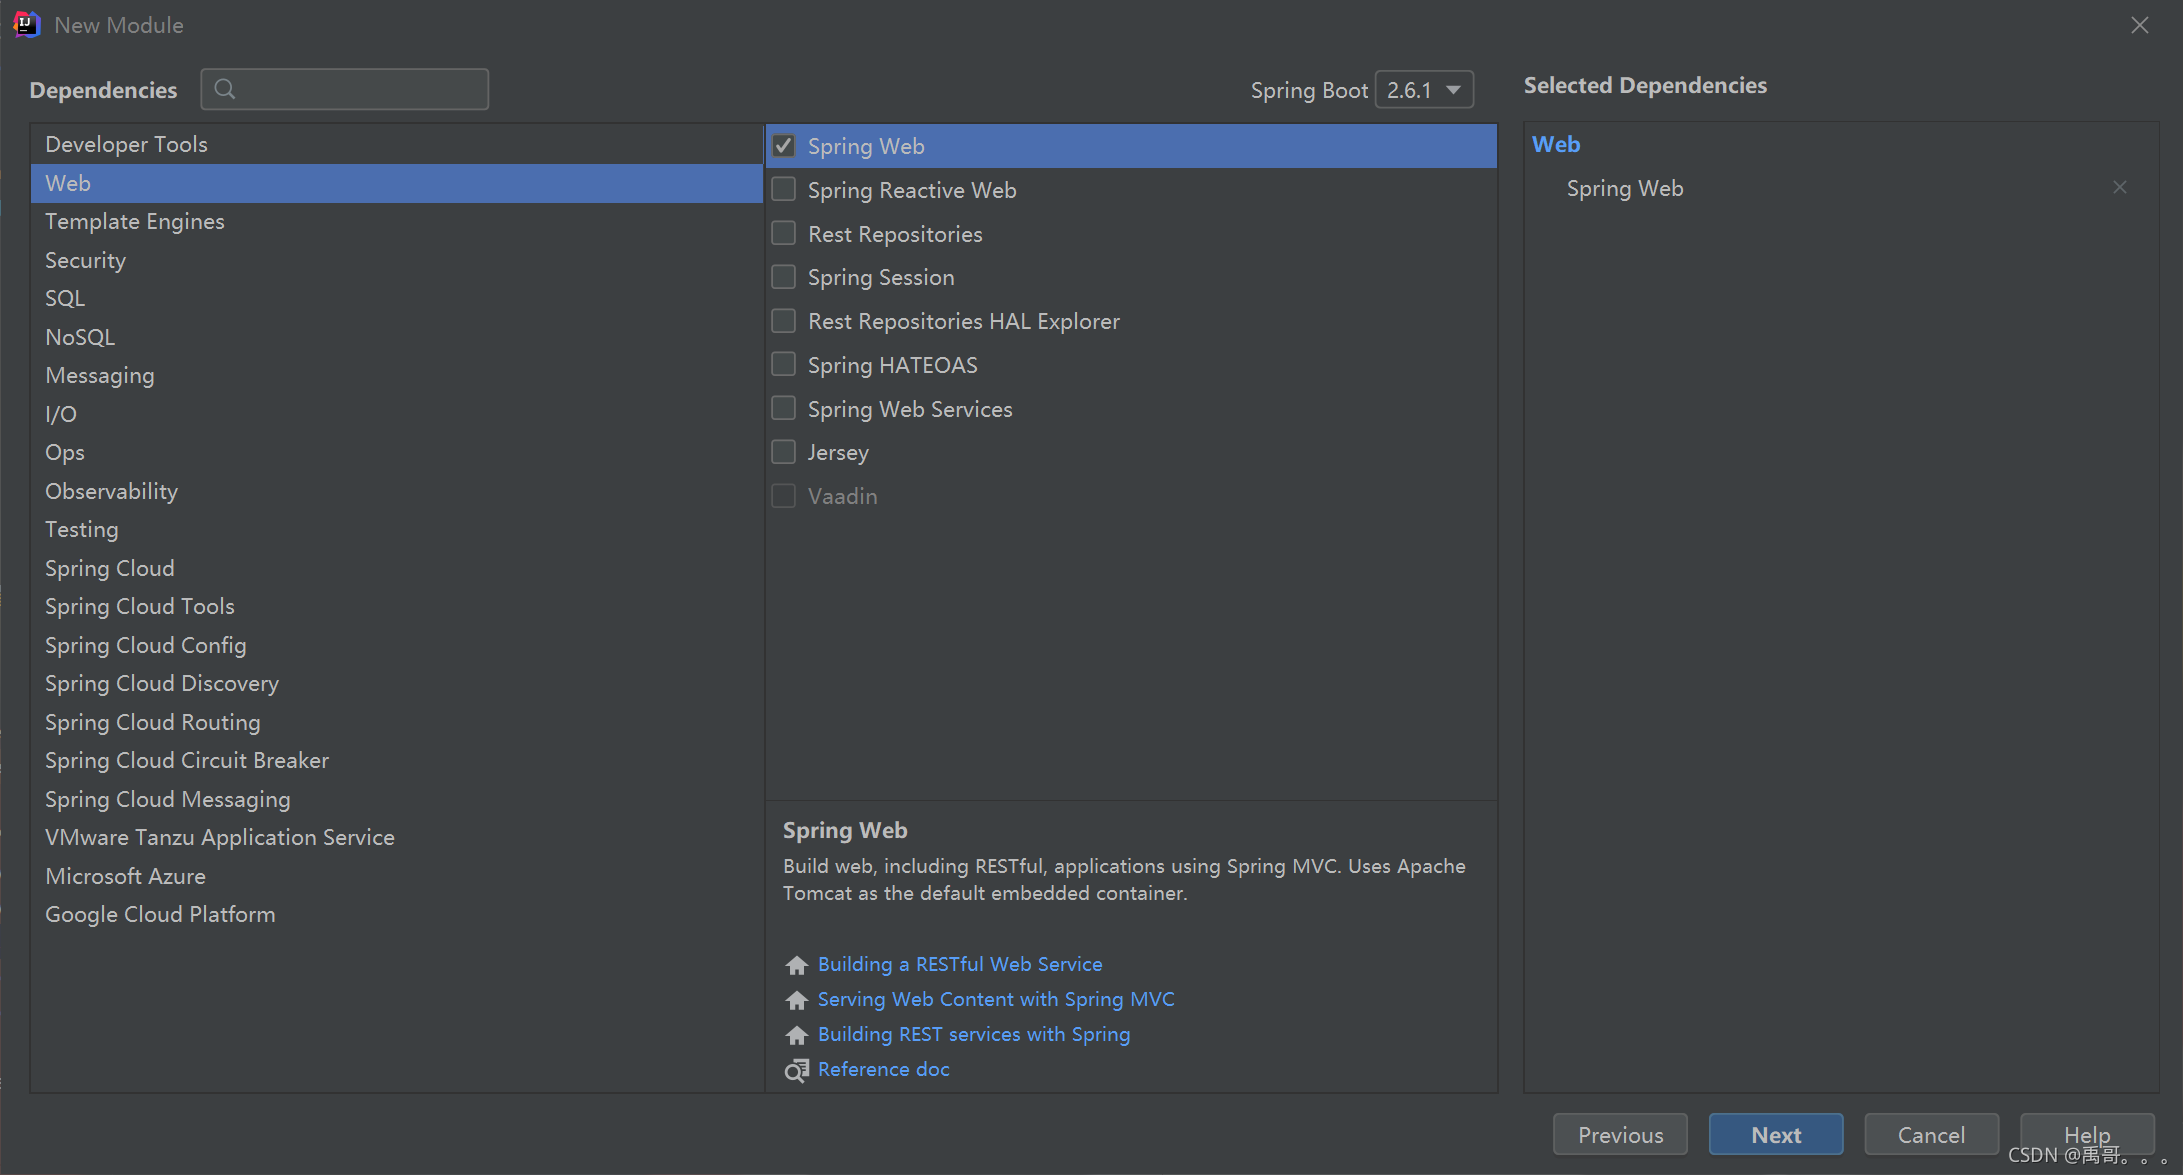The height and width of the screenshot is (1175, 2183).
Task: Click the search magnifier icon in Dependencies
Action: (x=225, y=89)
